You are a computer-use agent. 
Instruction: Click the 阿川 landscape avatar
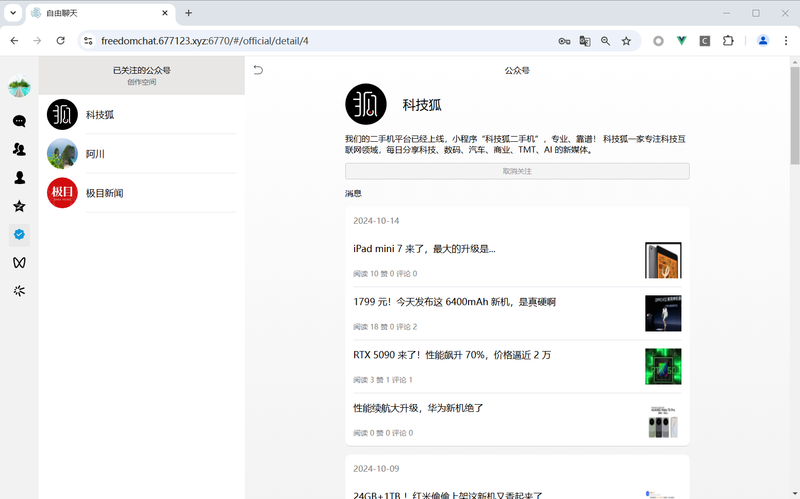click(62, 154)
